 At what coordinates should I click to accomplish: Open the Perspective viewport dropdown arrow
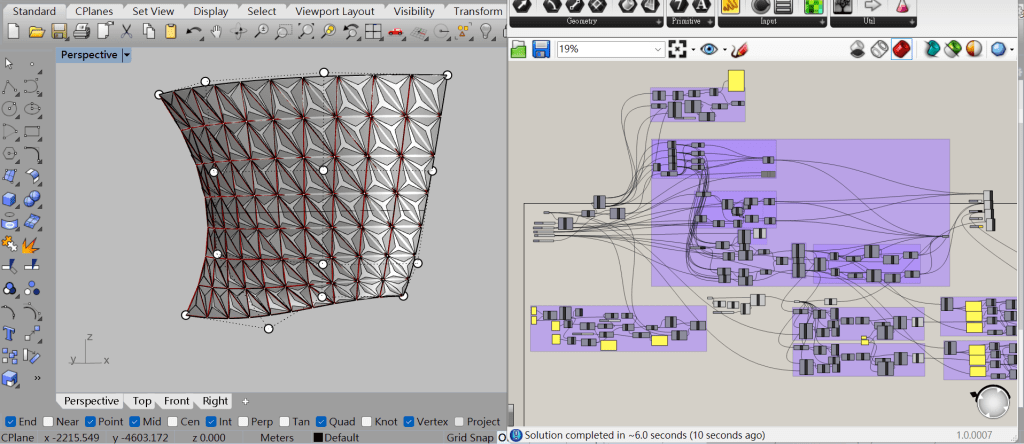click(x=126, y=55)
